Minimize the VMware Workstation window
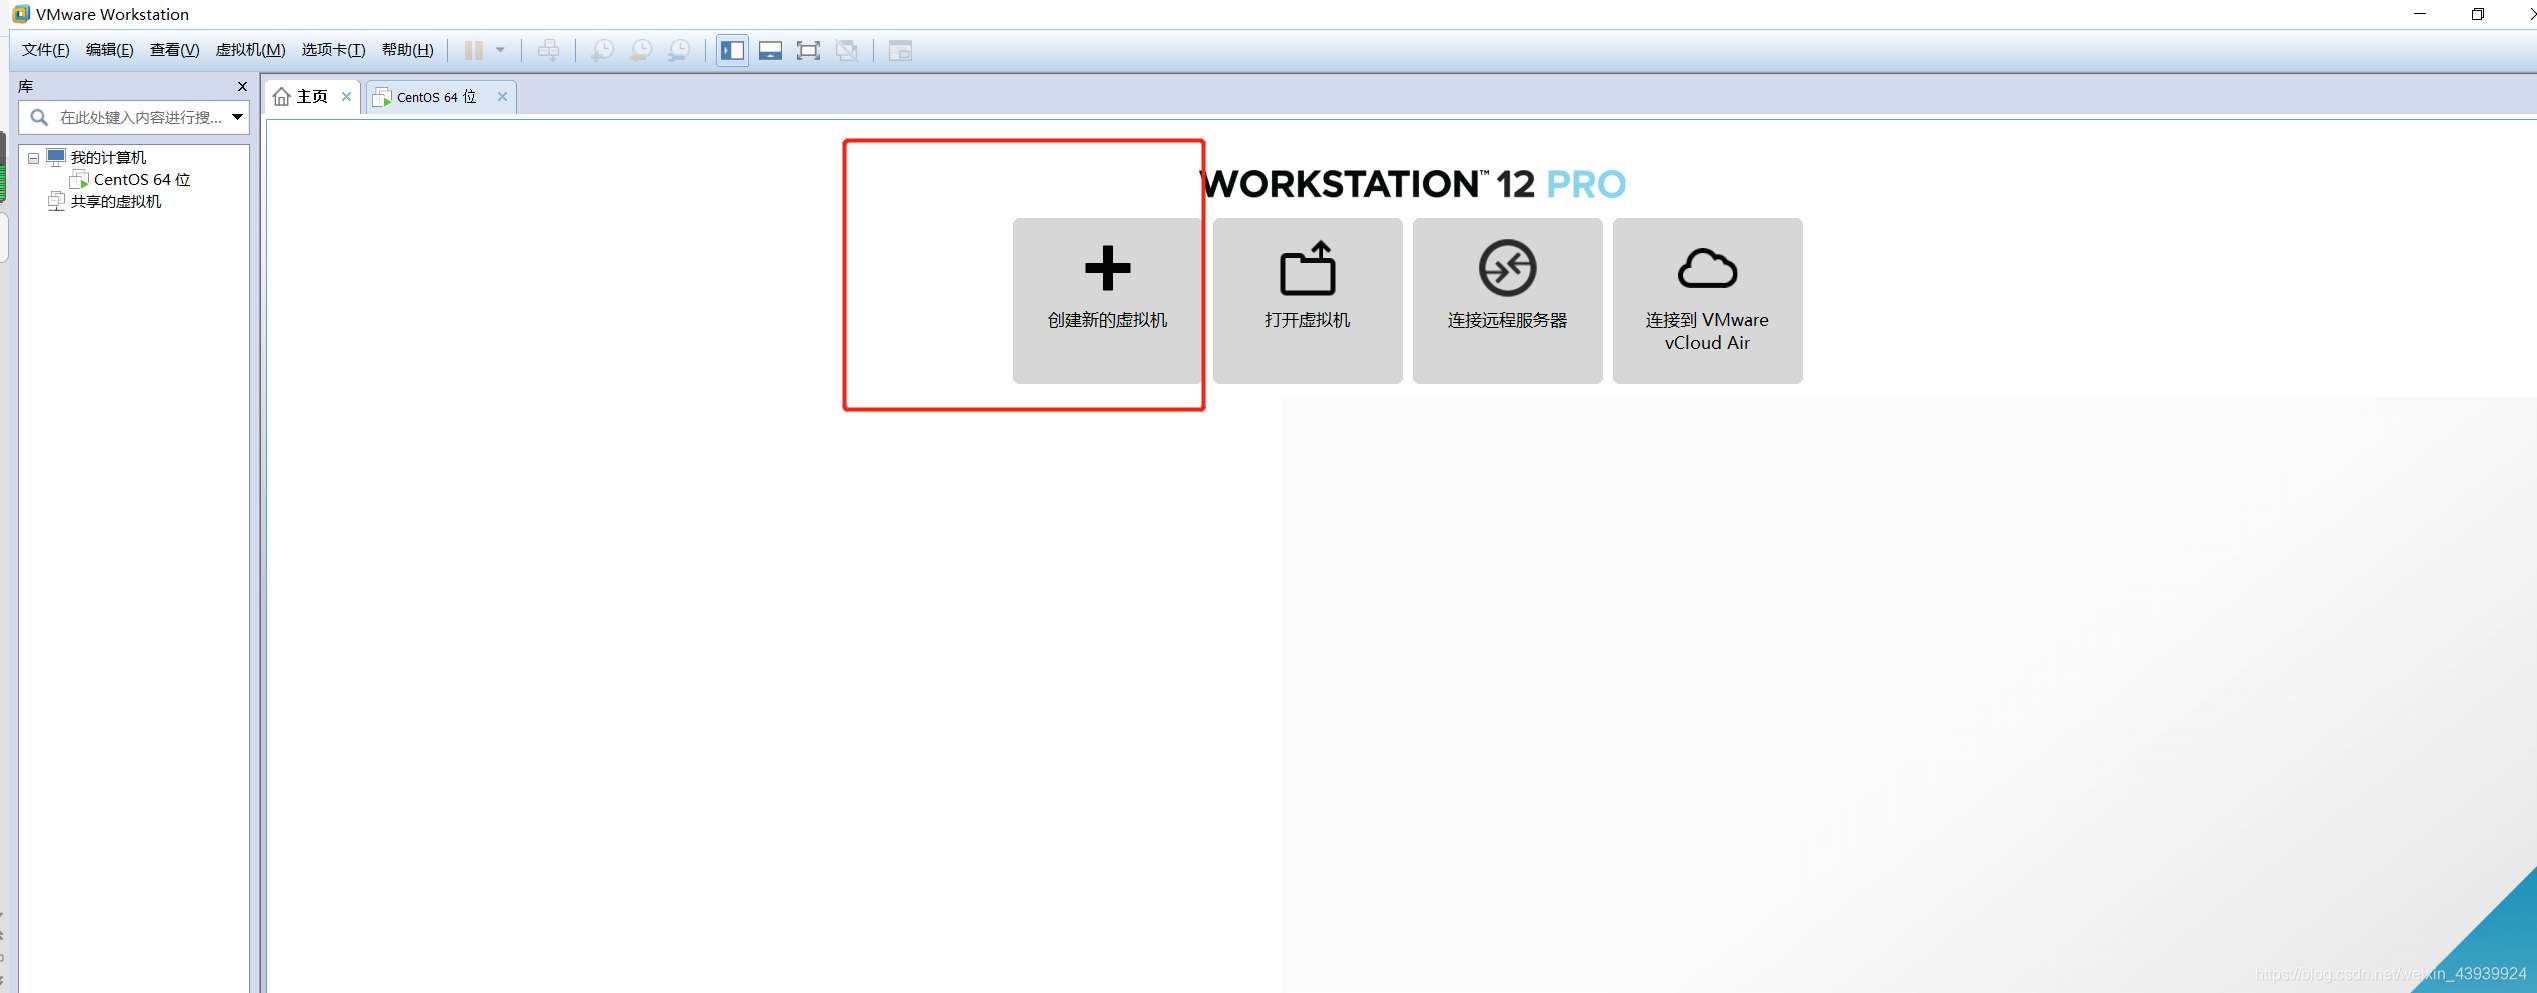The image size is (2537, 993). 2420,14
